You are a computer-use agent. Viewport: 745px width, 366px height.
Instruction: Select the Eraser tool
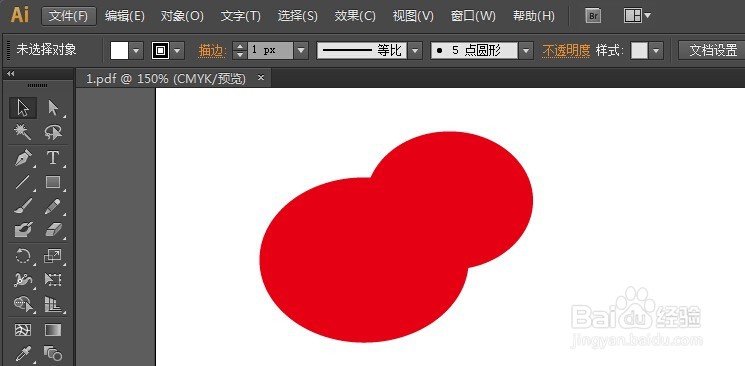click(53, 231)
